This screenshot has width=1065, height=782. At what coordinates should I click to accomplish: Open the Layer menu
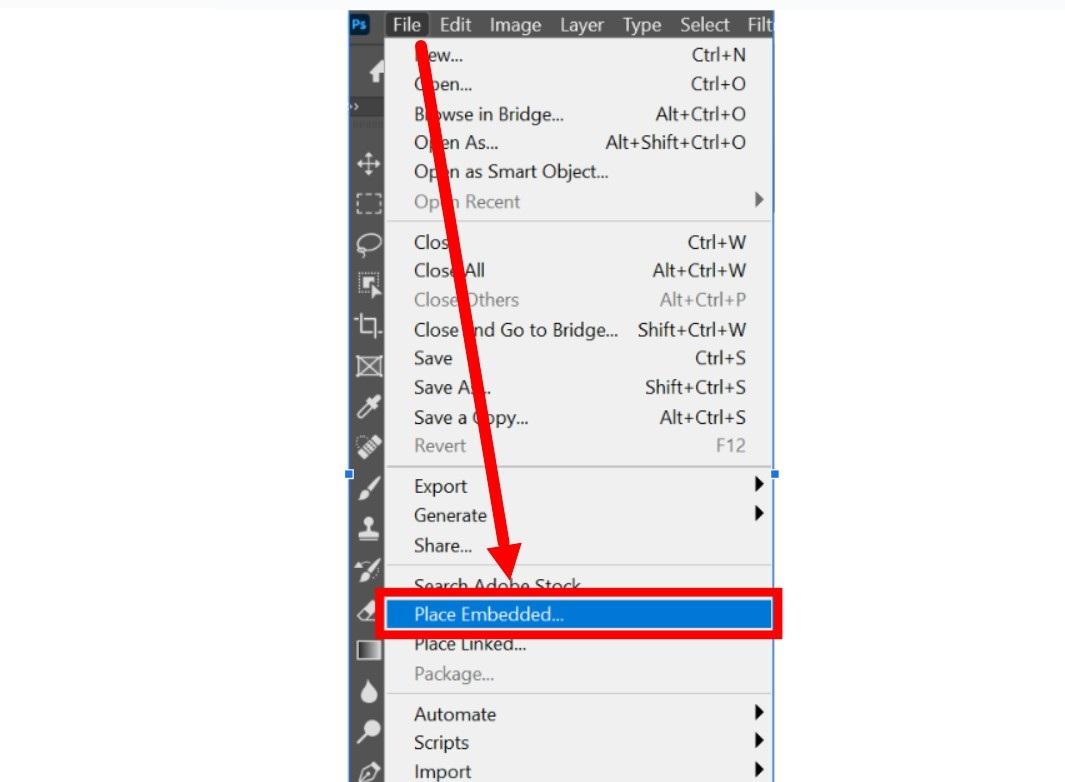(581, 25)
